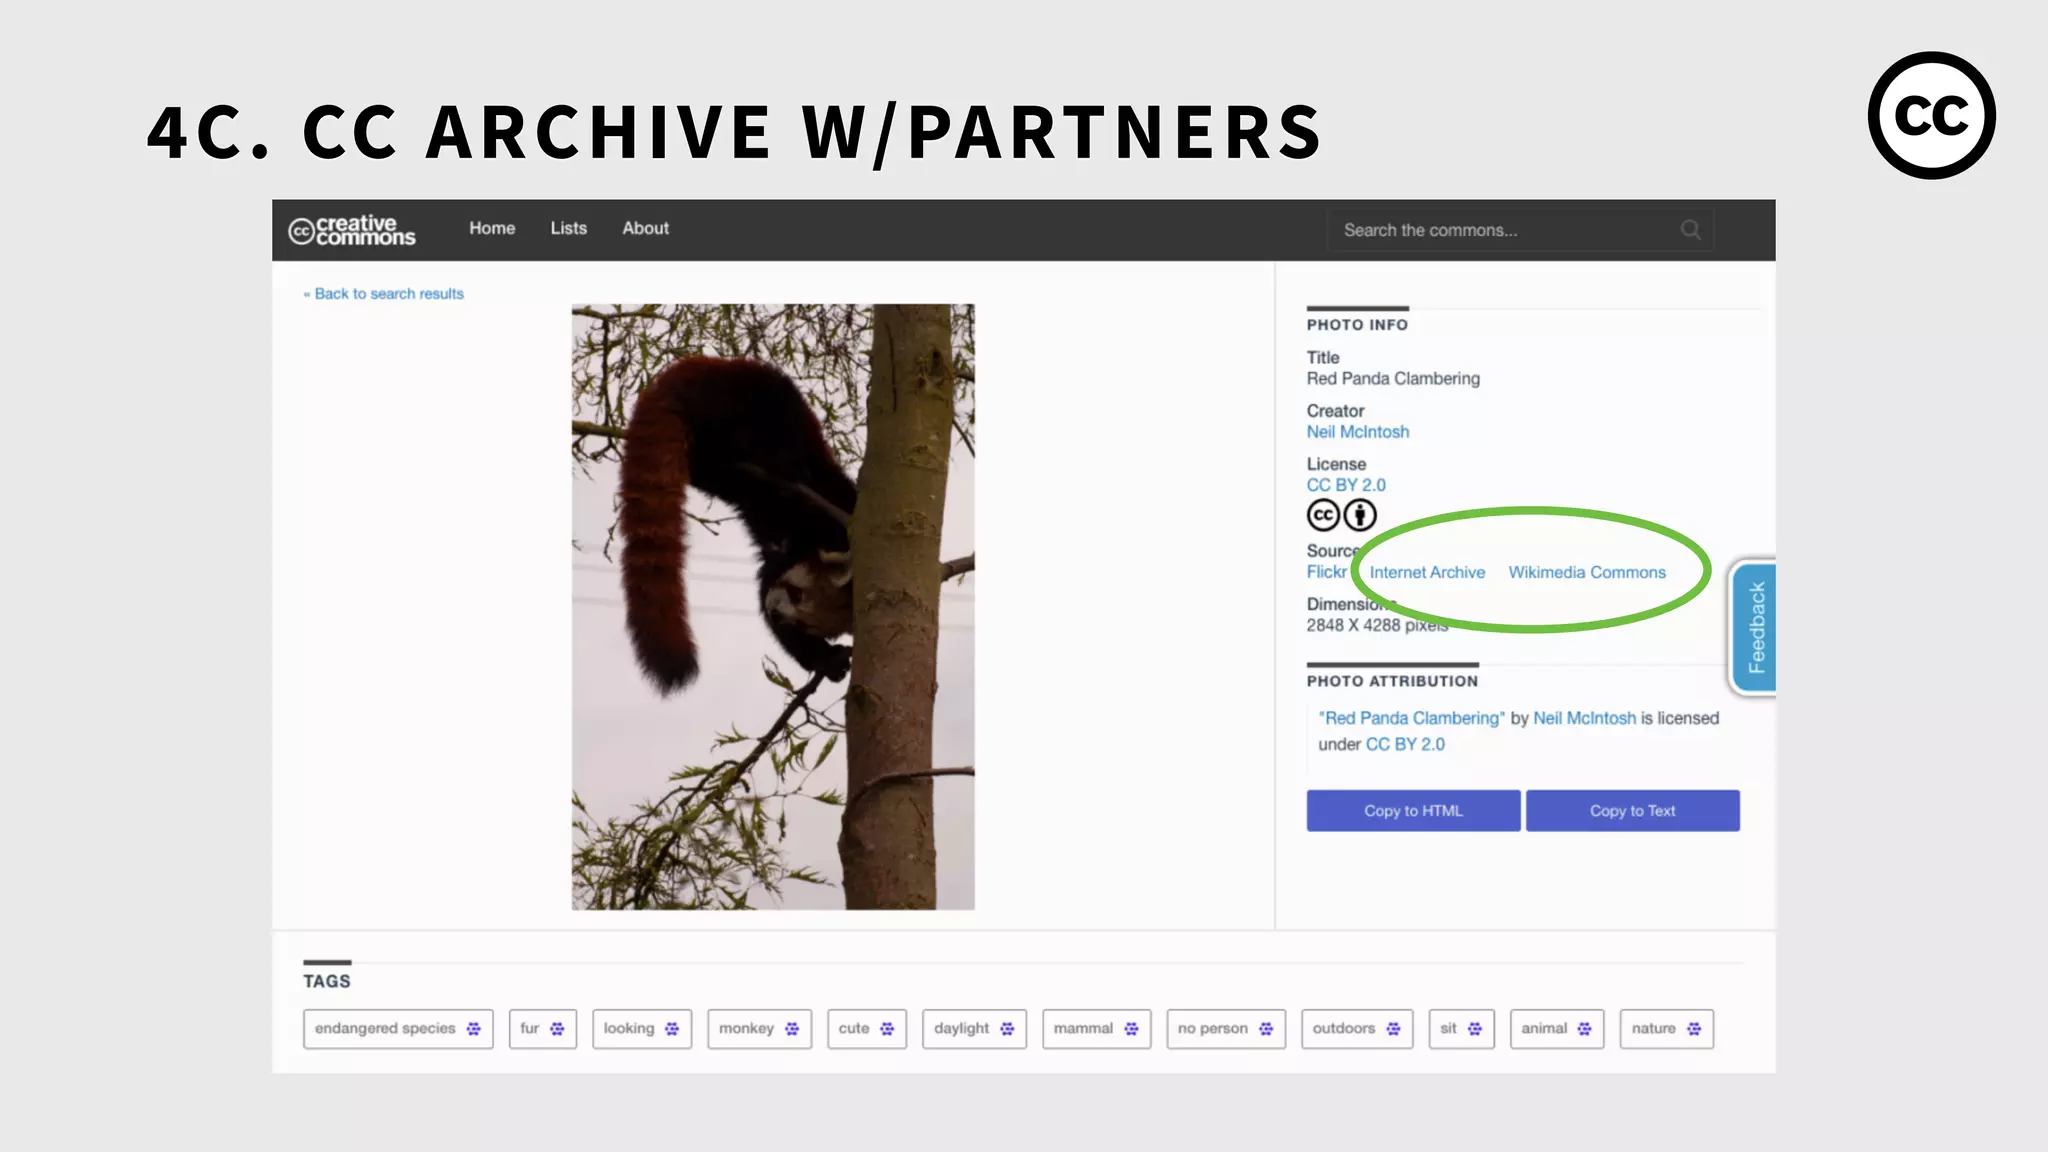Select the cute tag text
This screenshot has height=1152, width=2048.
[x=853, y=1029]
